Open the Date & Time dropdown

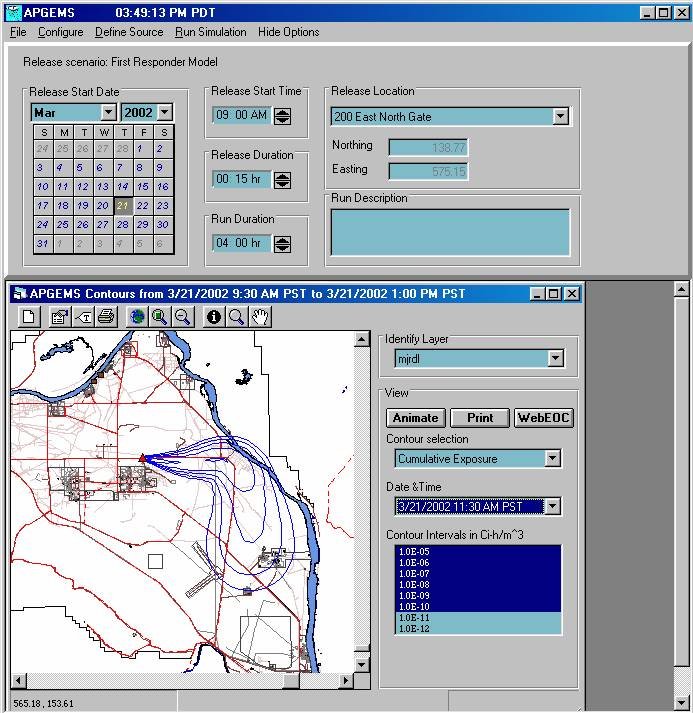(552, 506)
